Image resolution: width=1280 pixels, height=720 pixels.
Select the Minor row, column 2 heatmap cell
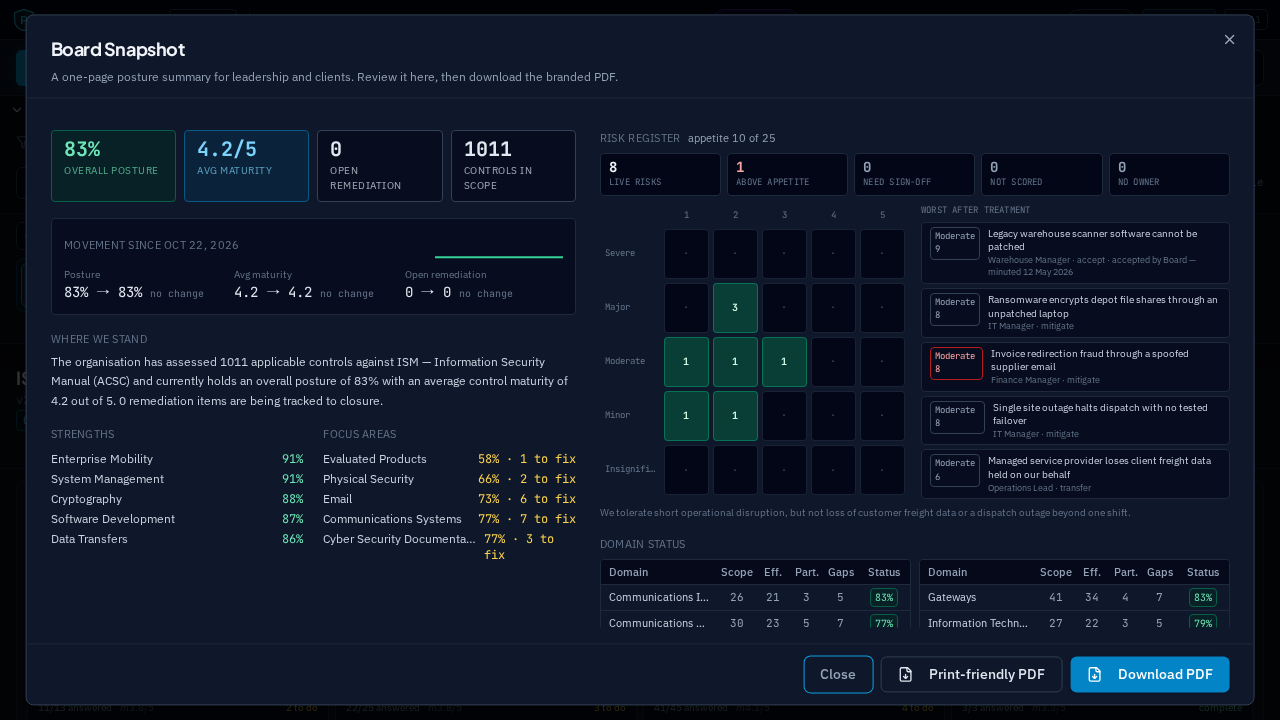(735, 416)
